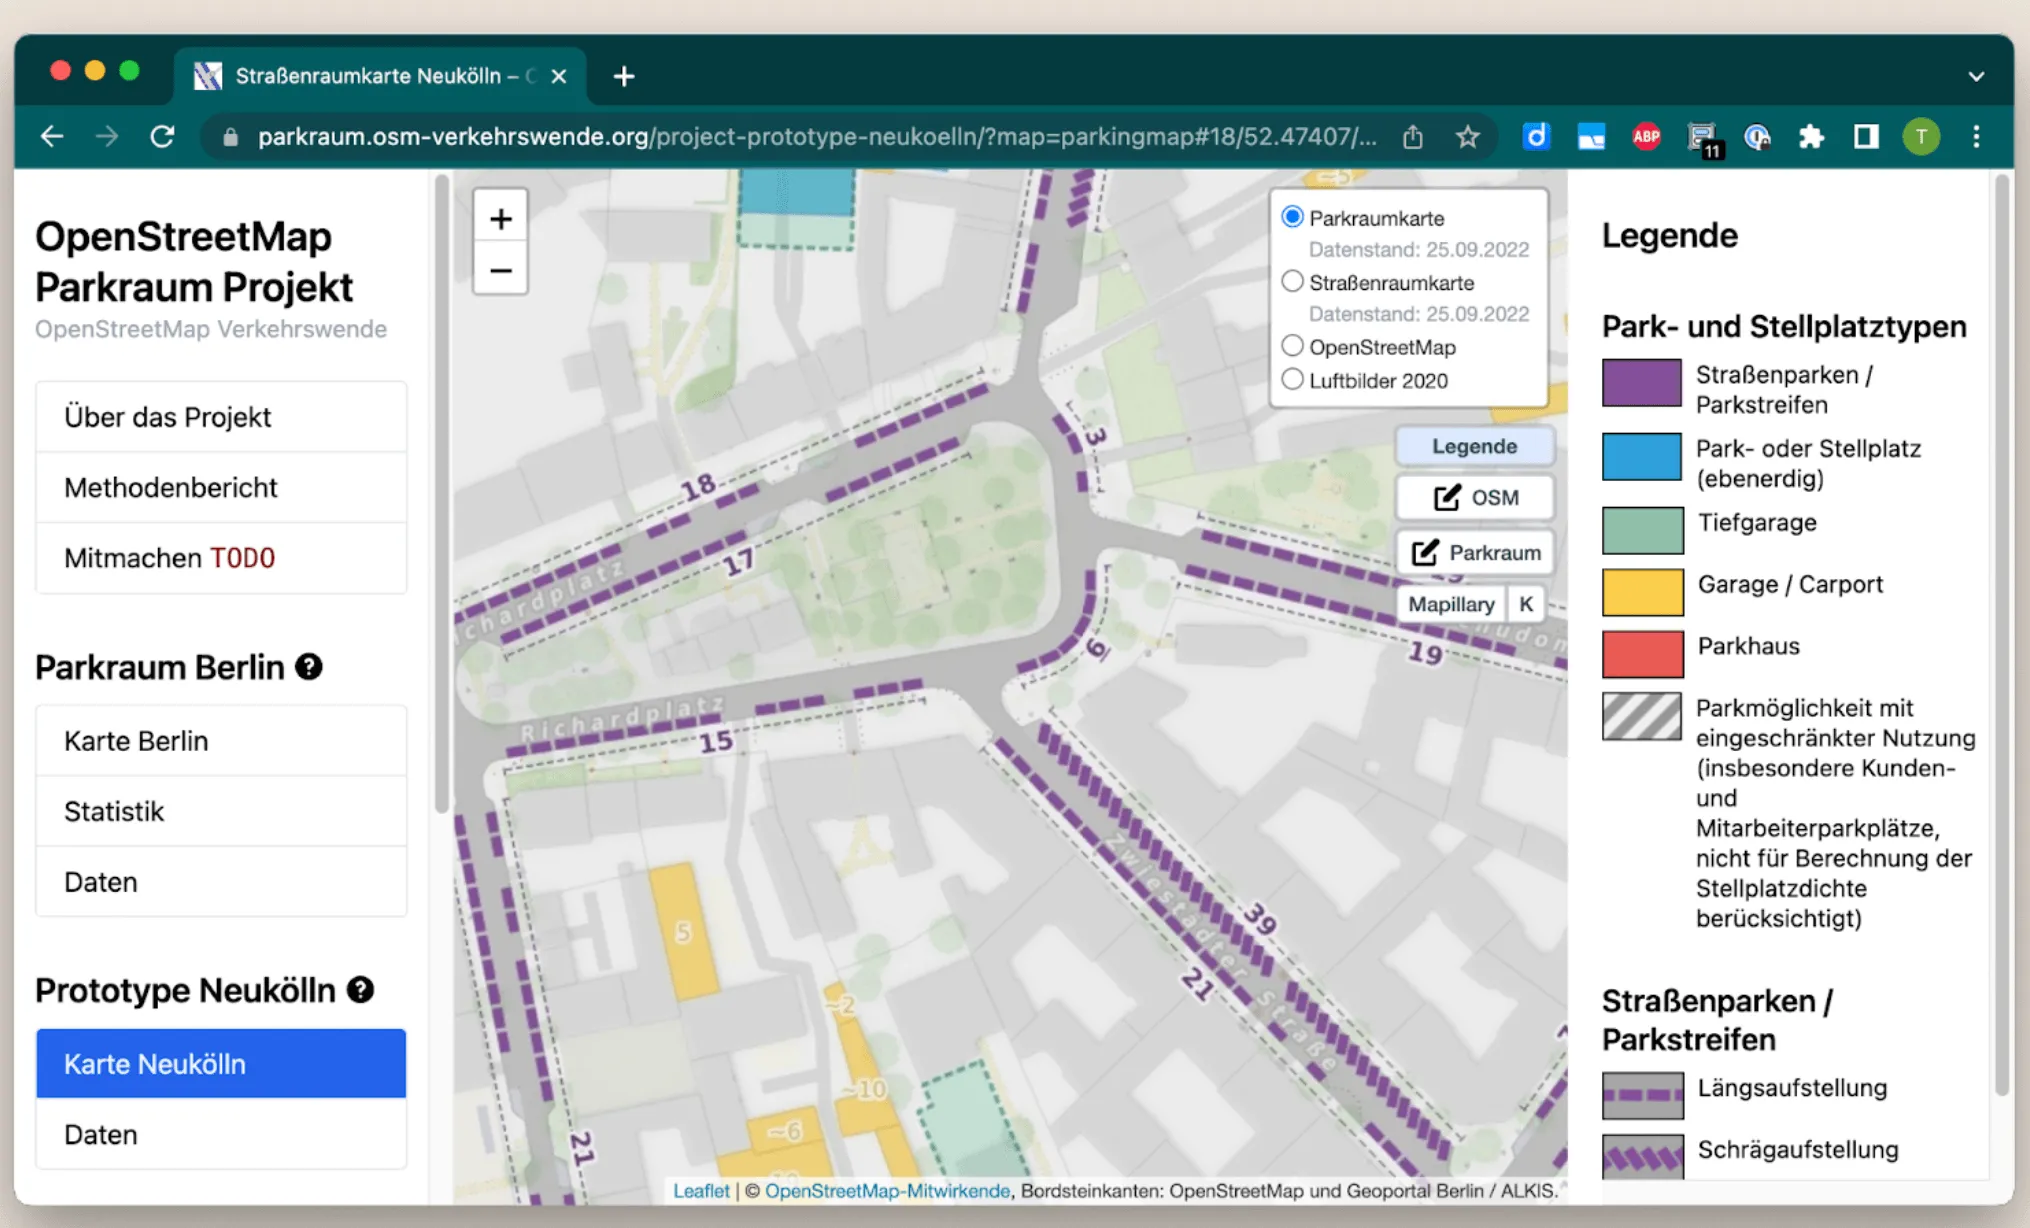Click the K button beside Mapillary
Viewport: 2030px width, 1228px height.
(1525, 604)
